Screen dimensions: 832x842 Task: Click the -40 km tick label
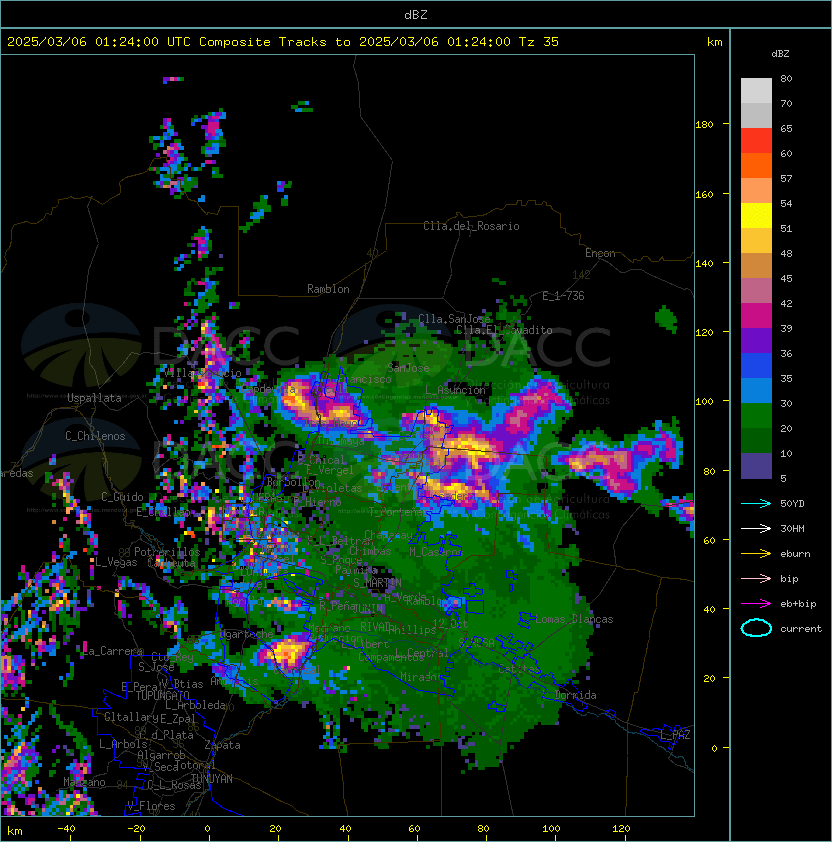tap(66, 829)
